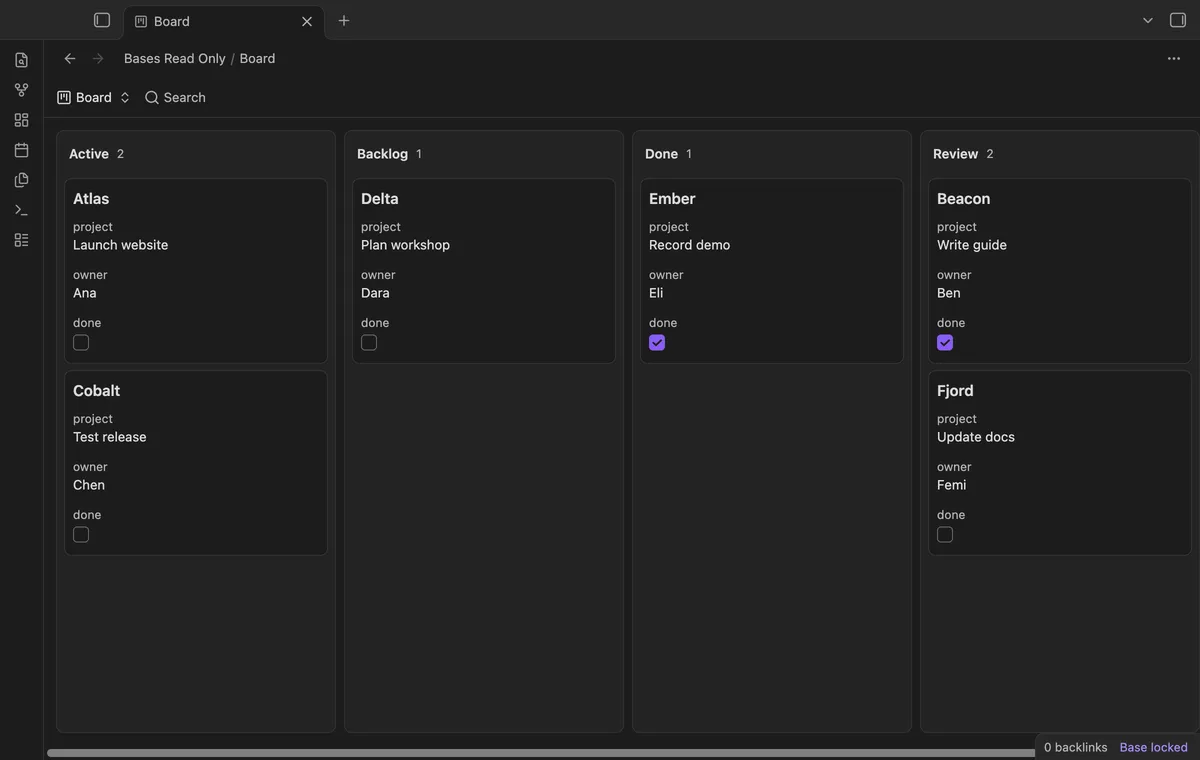Click the Board view icon in toolbar

tap(64, 97)
